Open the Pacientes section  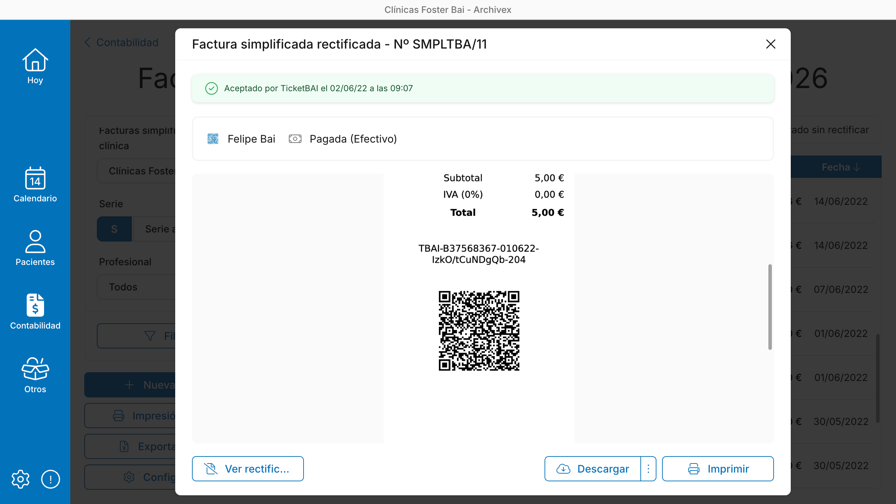pyautogui.click(x=35, y=248)
